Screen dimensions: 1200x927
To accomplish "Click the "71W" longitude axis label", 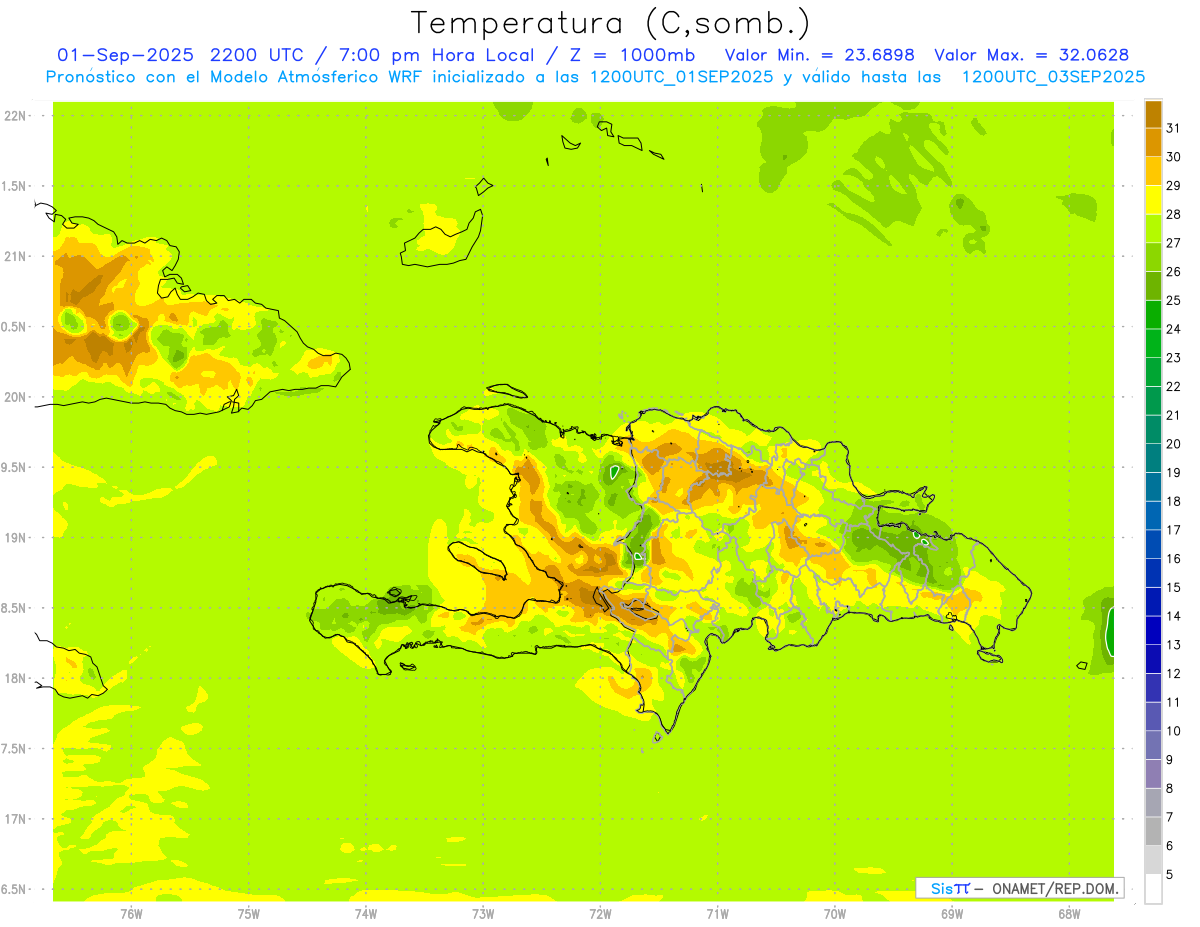I will (717, 913).
